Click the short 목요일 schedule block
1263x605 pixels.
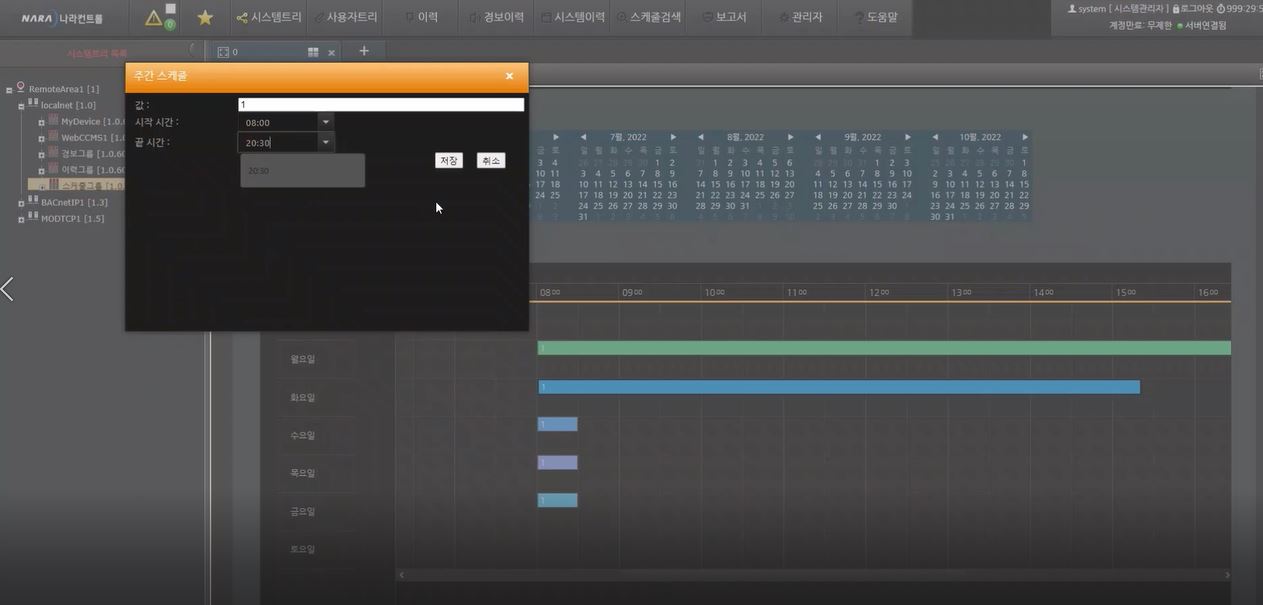point(557,462)
